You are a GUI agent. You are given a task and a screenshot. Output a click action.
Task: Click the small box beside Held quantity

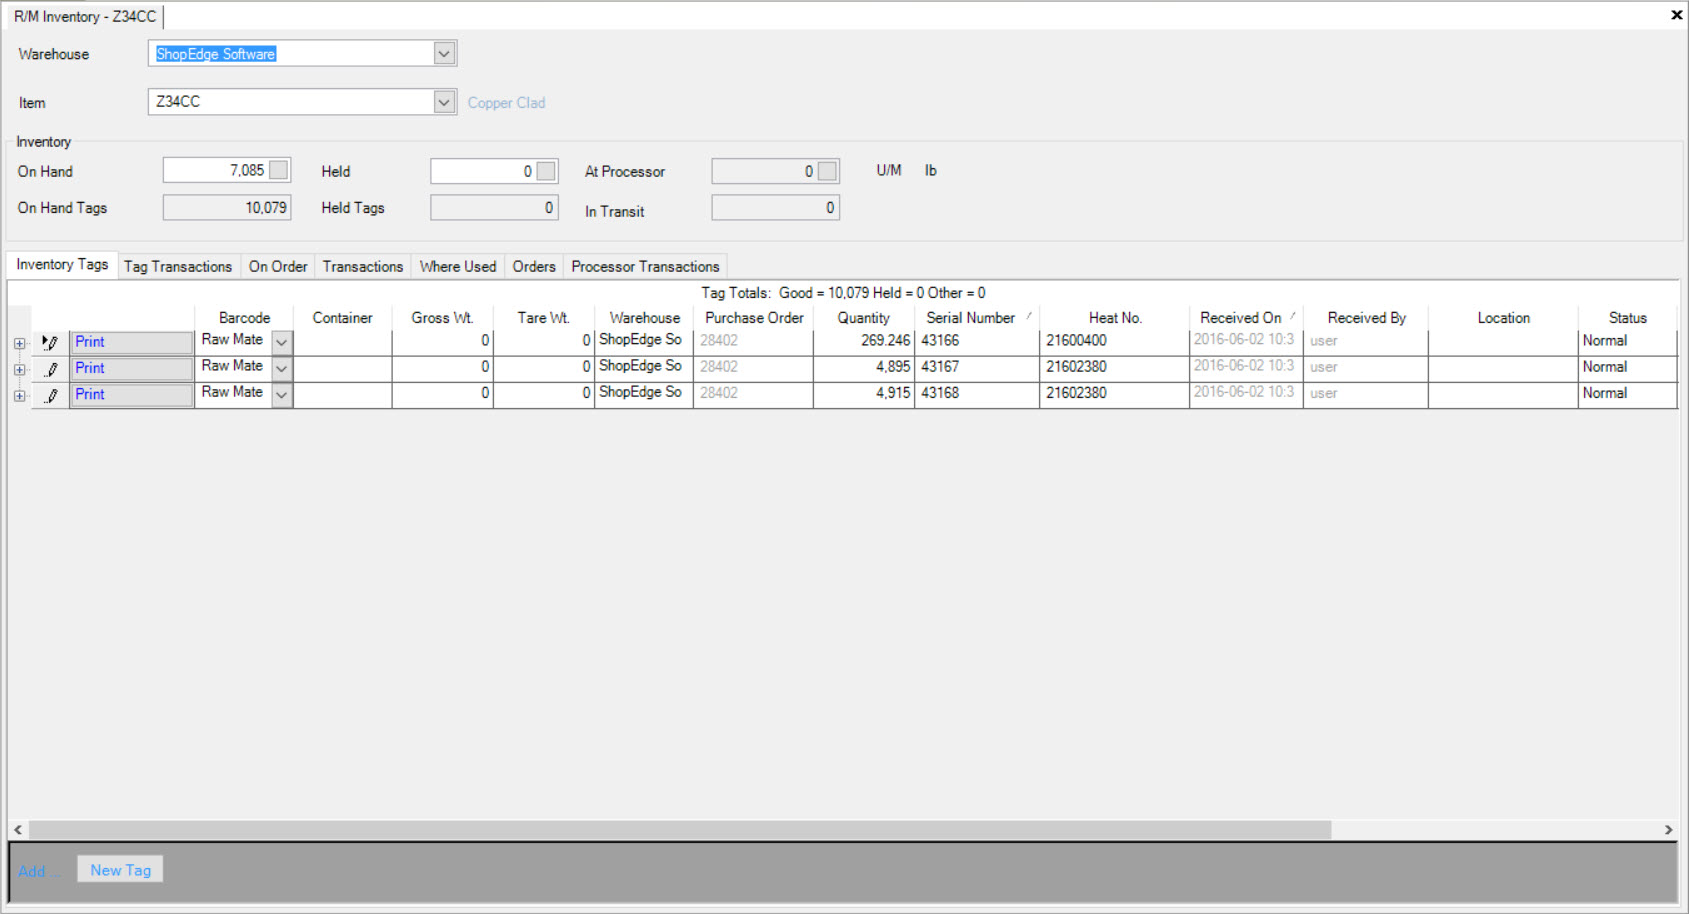(546, 171)
